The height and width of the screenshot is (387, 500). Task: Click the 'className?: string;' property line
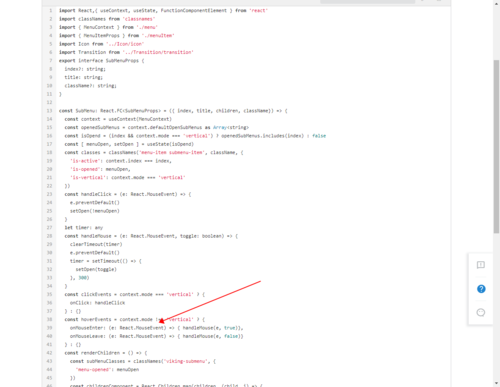(90, 86)
